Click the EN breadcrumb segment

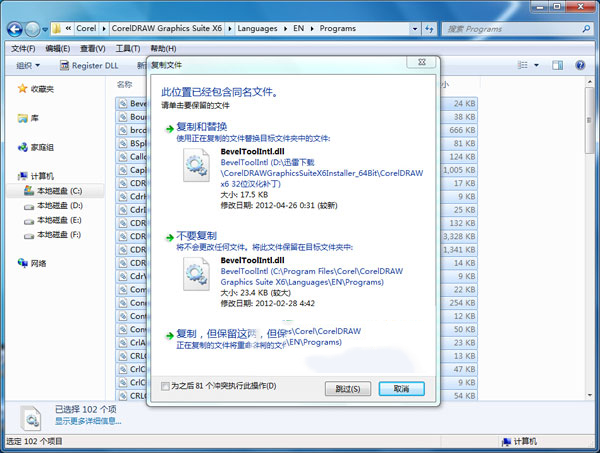click(298, 29)
